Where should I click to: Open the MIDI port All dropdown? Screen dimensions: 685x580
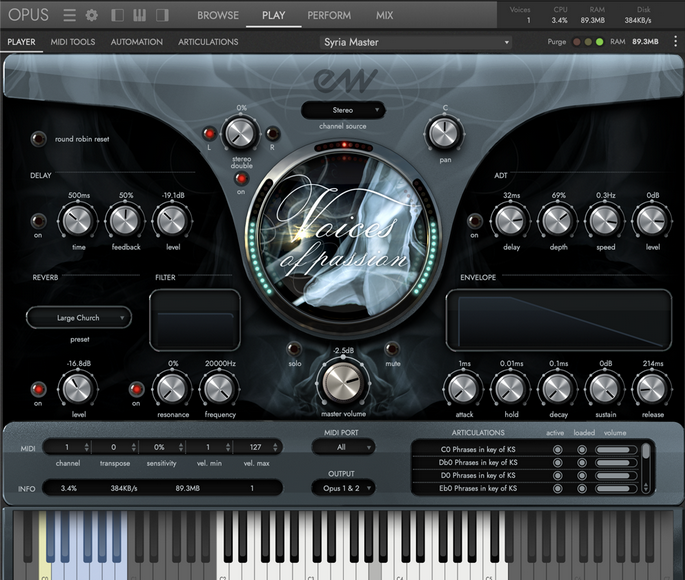pyautogui.click(x=343, y=447)
